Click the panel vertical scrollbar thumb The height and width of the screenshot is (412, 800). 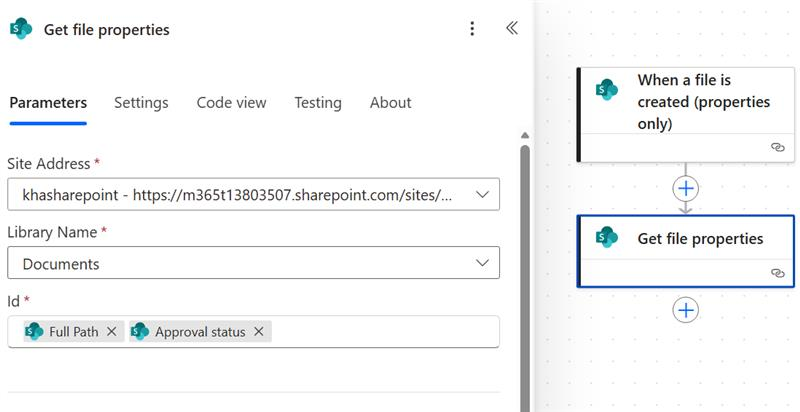click(524, 278)
